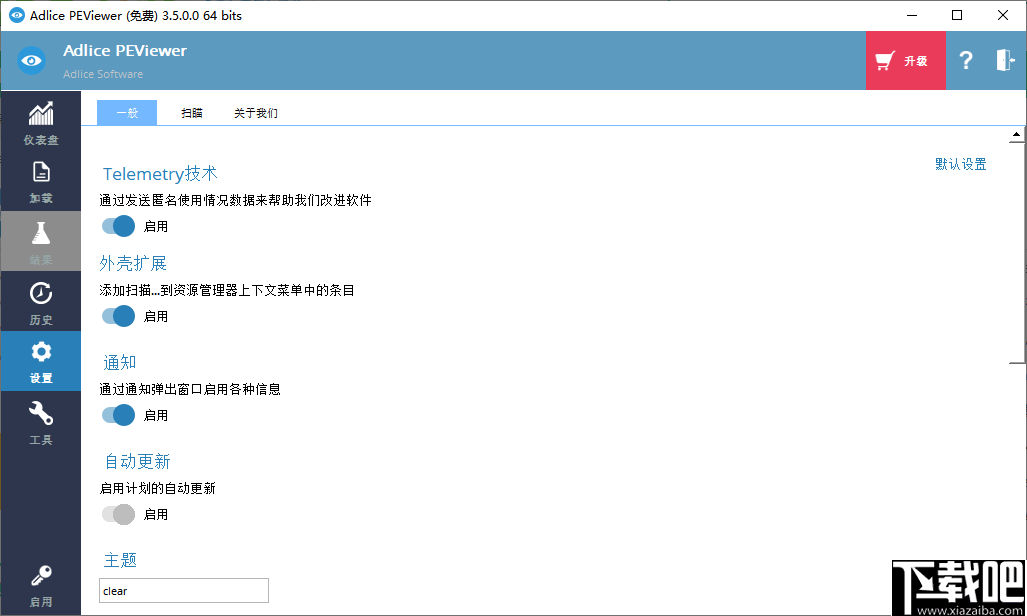1027x616 pixels.
Task: Toggle the 通知 notifications switch off
Action: click(117, 415)
